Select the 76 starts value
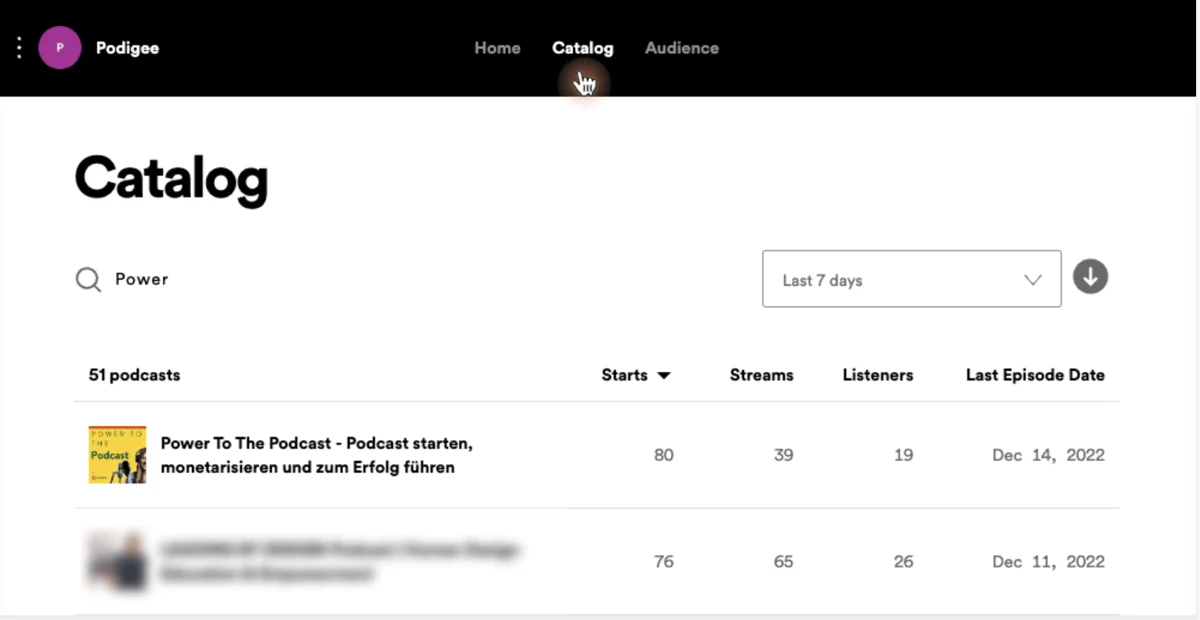The image size is (1200, 620). coord(664,562)
